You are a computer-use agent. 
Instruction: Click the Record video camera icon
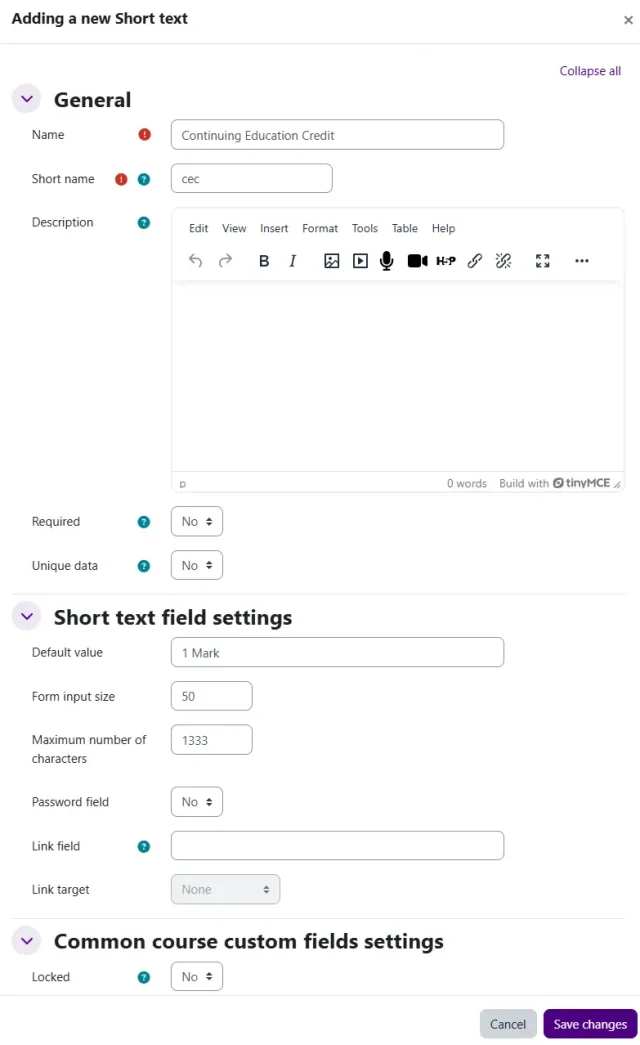pos(417,261)
